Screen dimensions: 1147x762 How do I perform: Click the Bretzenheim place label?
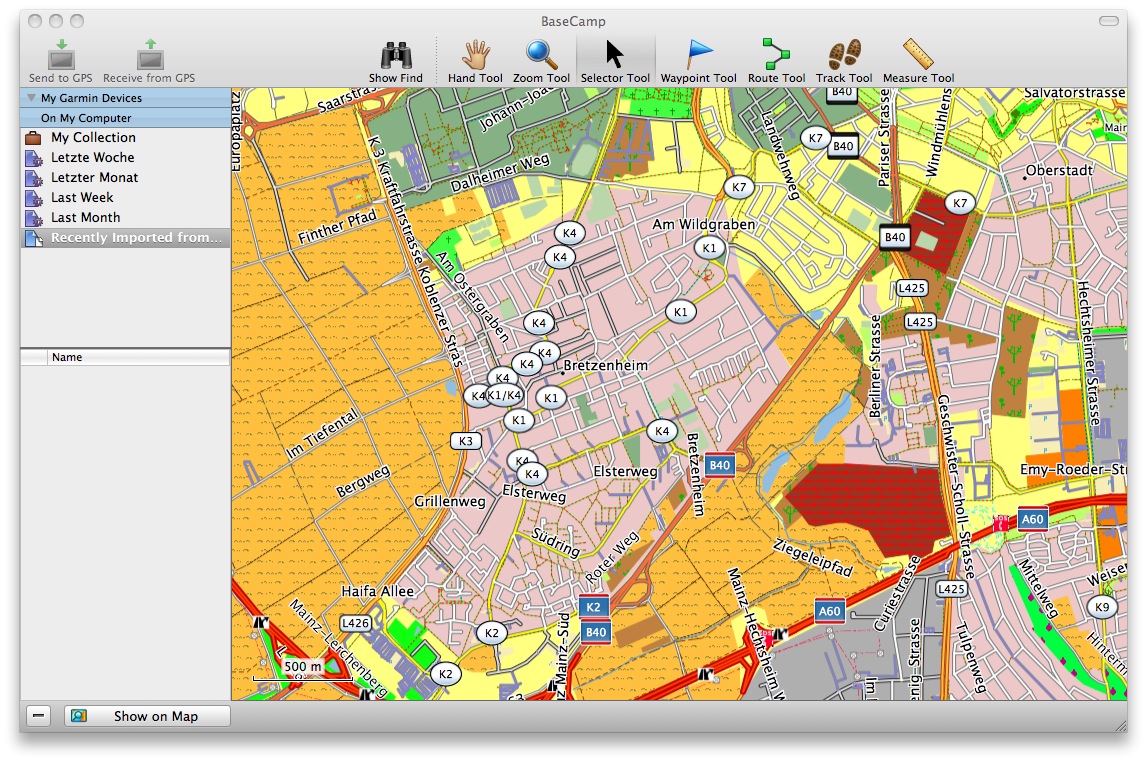606,365
